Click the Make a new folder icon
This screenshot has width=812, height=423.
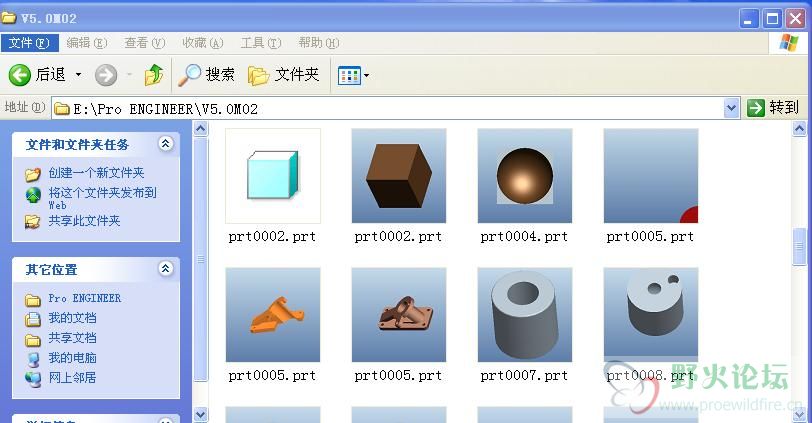pos(33,174)
